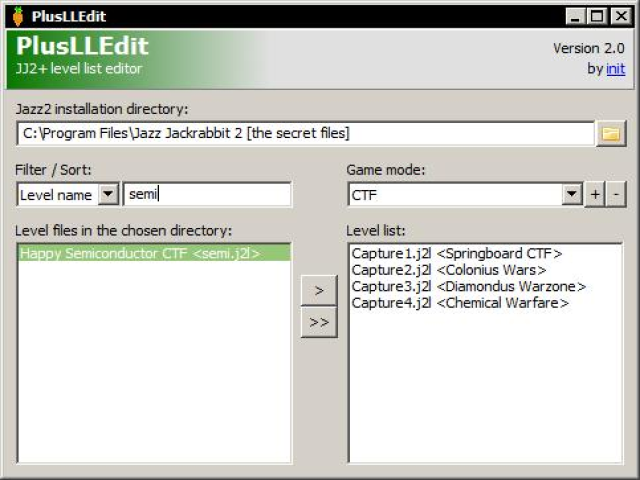Select Happy Semiconductor CTF <semi.j2l> entry
The image size is (640, 480).
(x=154, y=253)
